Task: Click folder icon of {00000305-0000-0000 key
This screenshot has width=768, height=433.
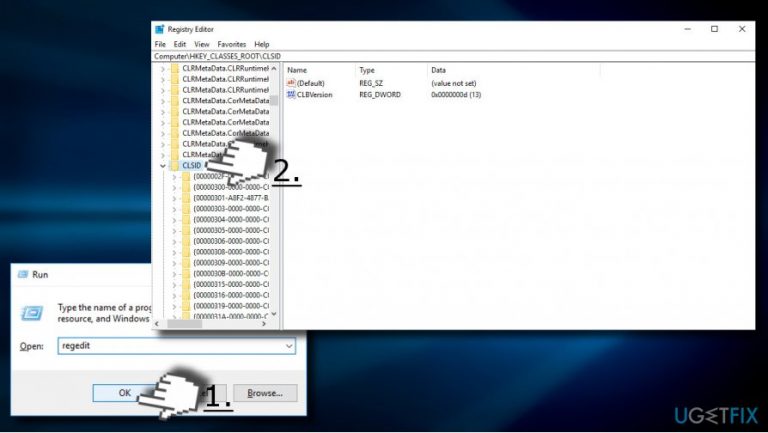Action: pyautogui.click(x=186, y=230)
